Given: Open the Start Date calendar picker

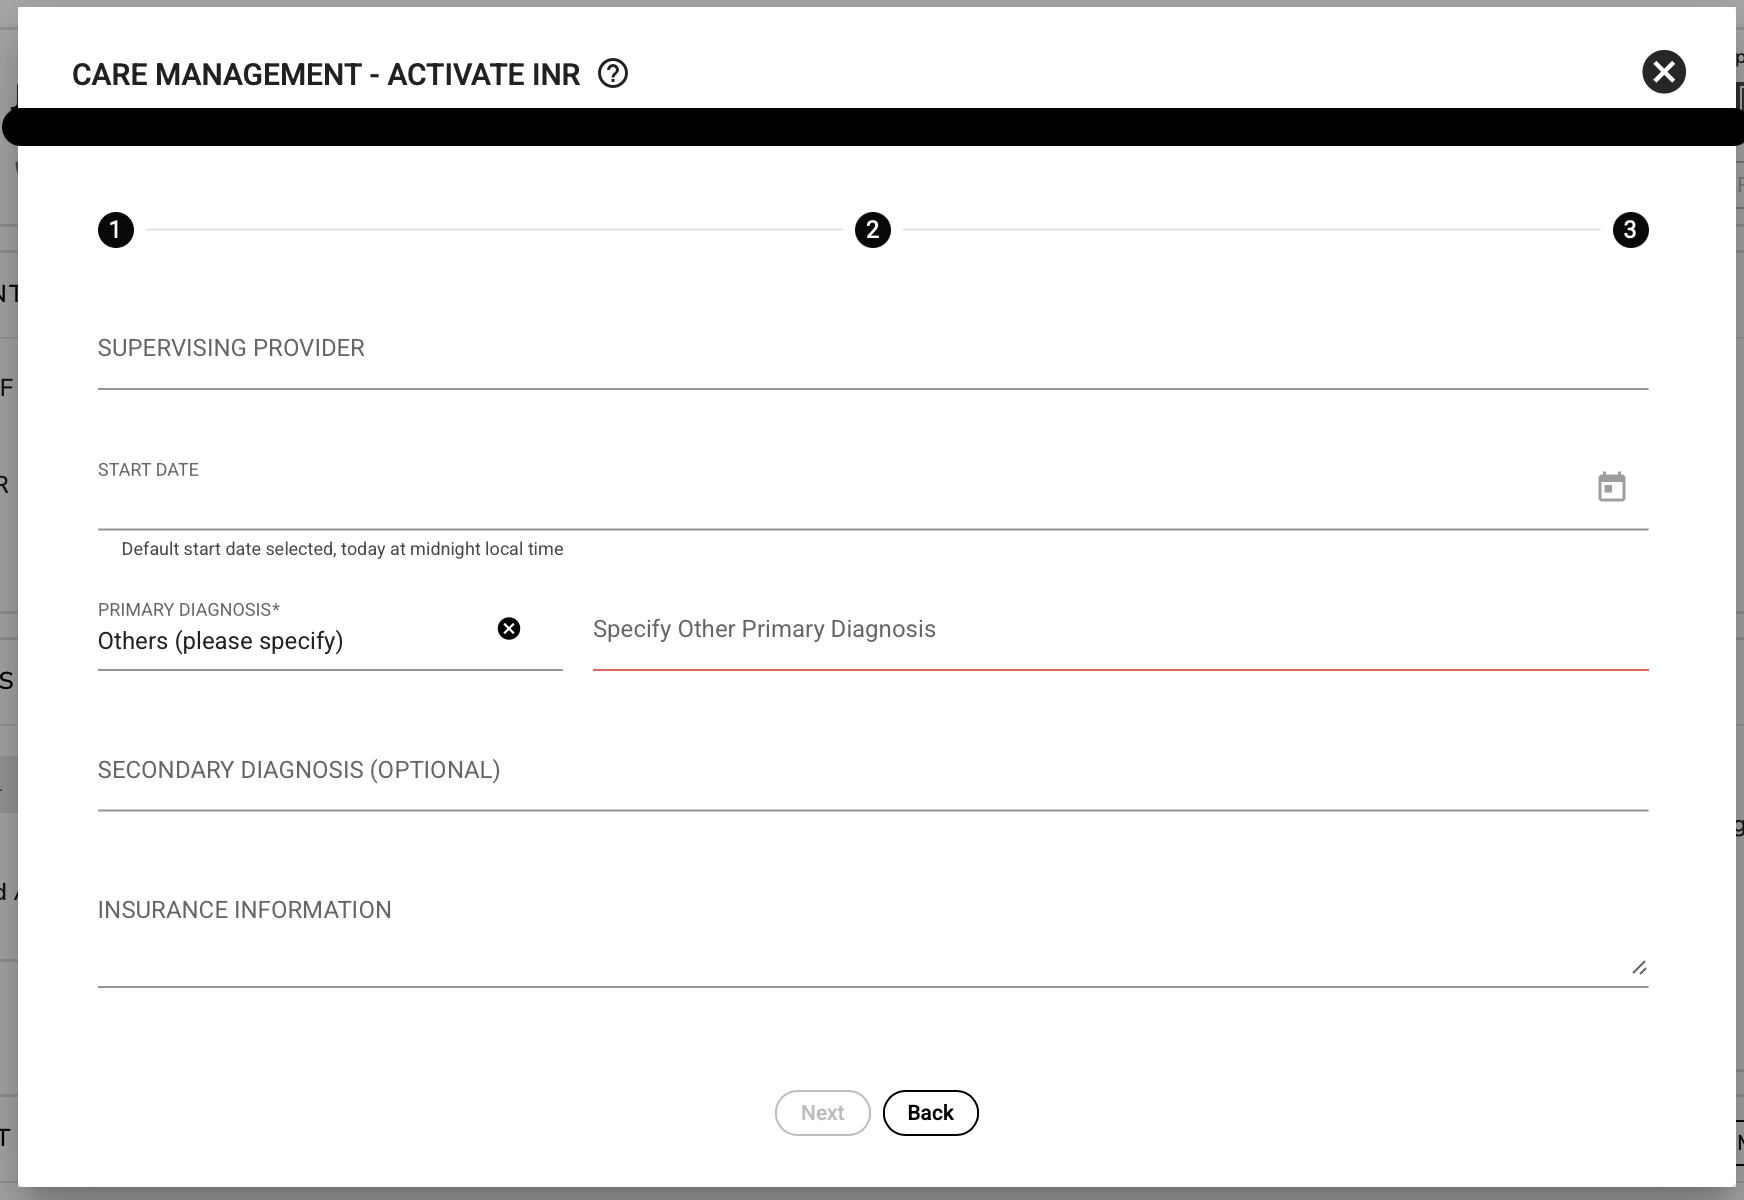Looking at the screenshot, I should point(1611,488).
